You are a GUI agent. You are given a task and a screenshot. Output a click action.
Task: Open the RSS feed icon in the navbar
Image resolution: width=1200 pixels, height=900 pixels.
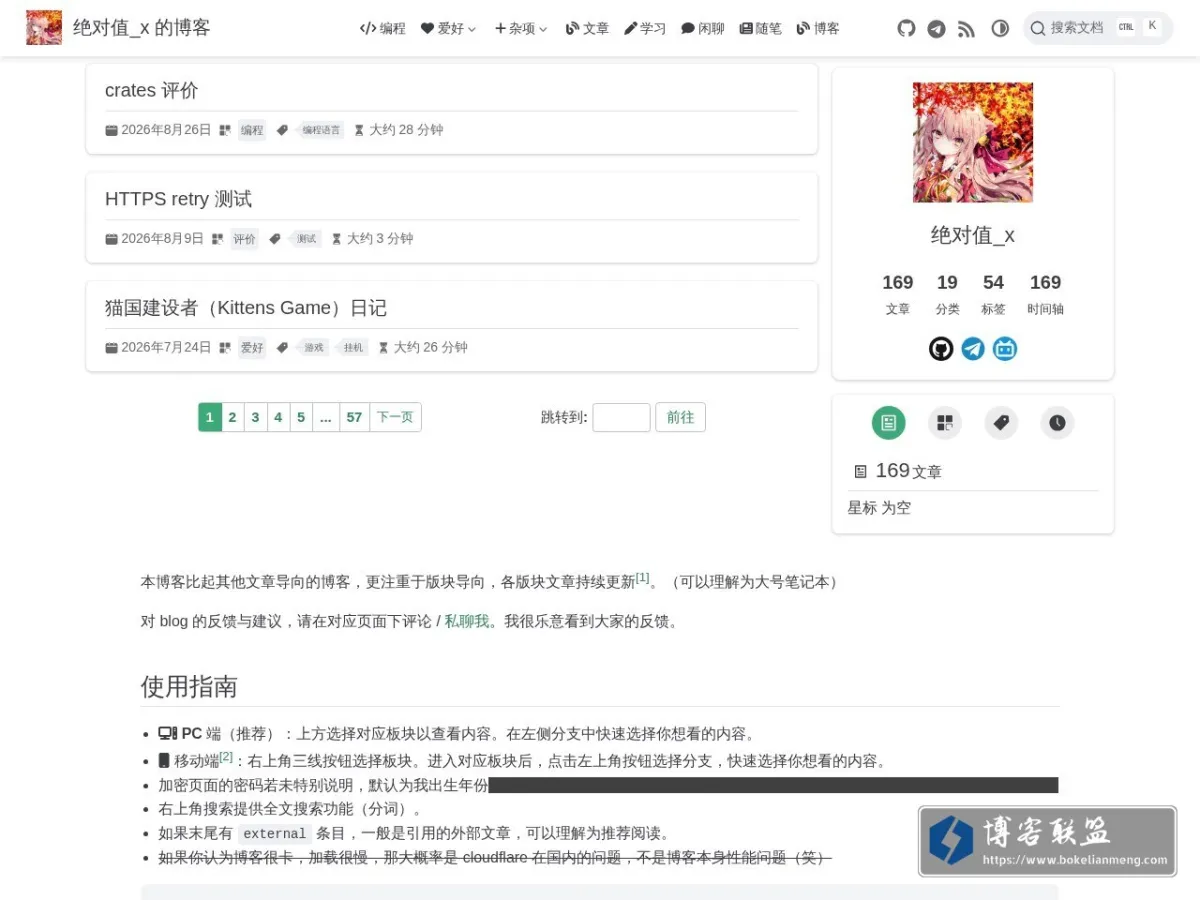click(x=966, y=28)
